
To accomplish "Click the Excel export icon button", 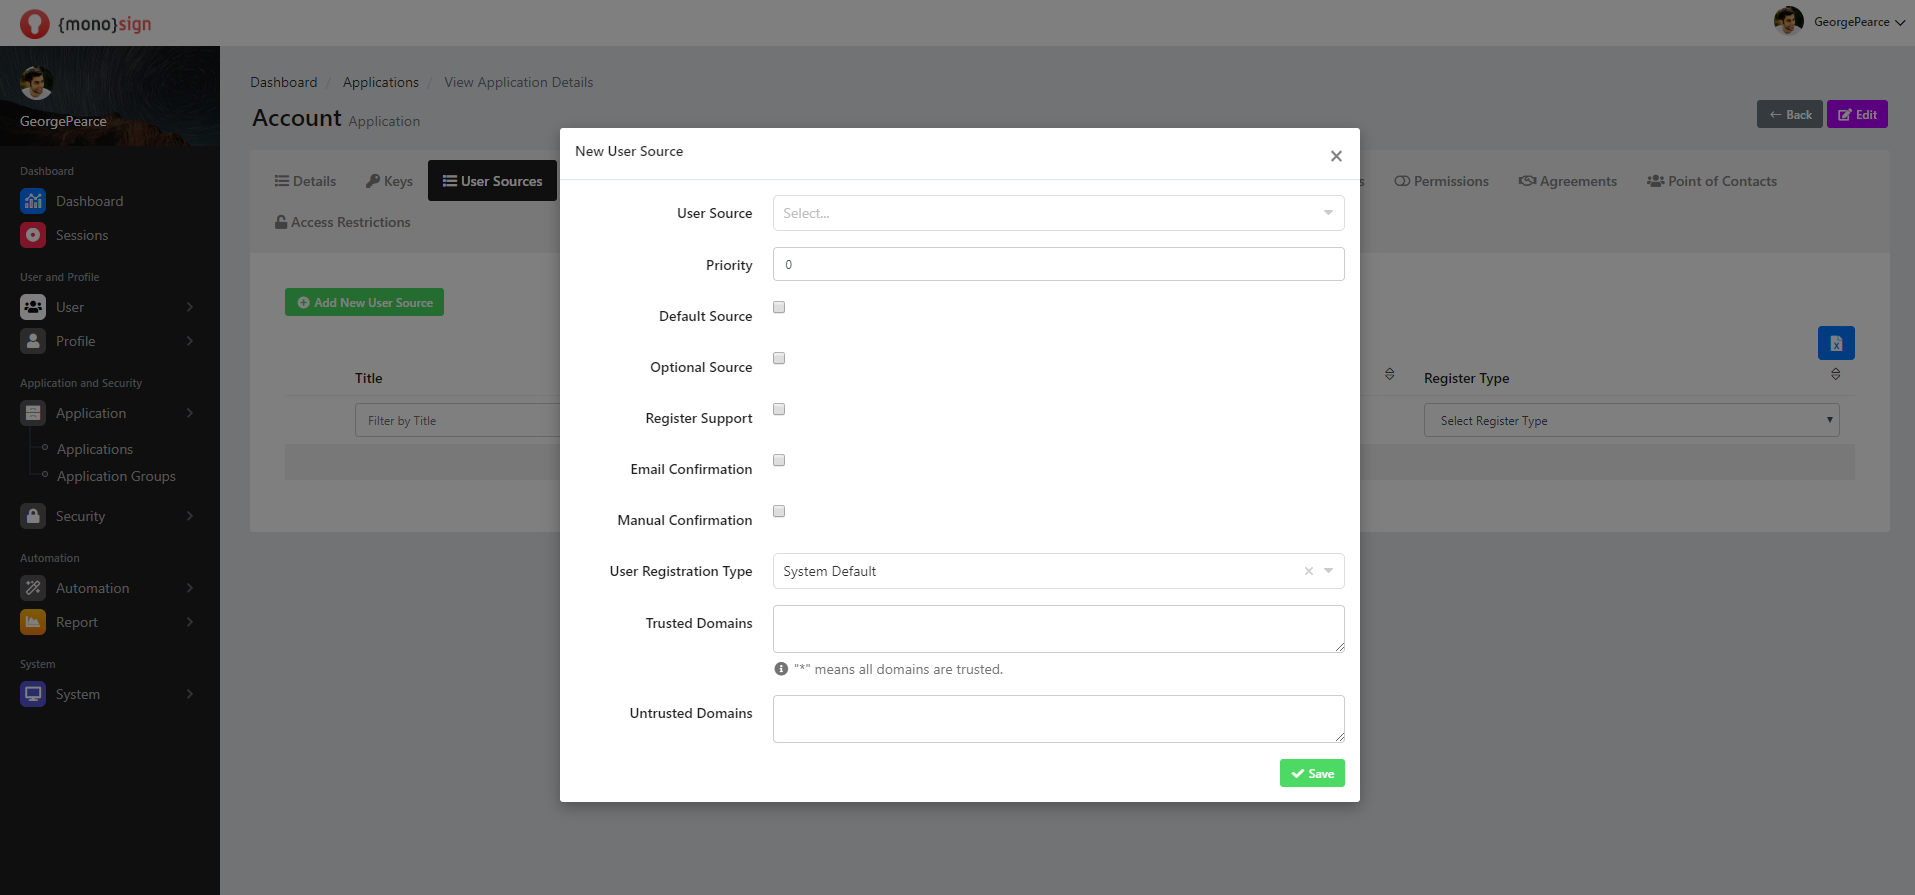I will click(x=1836, y=343).
